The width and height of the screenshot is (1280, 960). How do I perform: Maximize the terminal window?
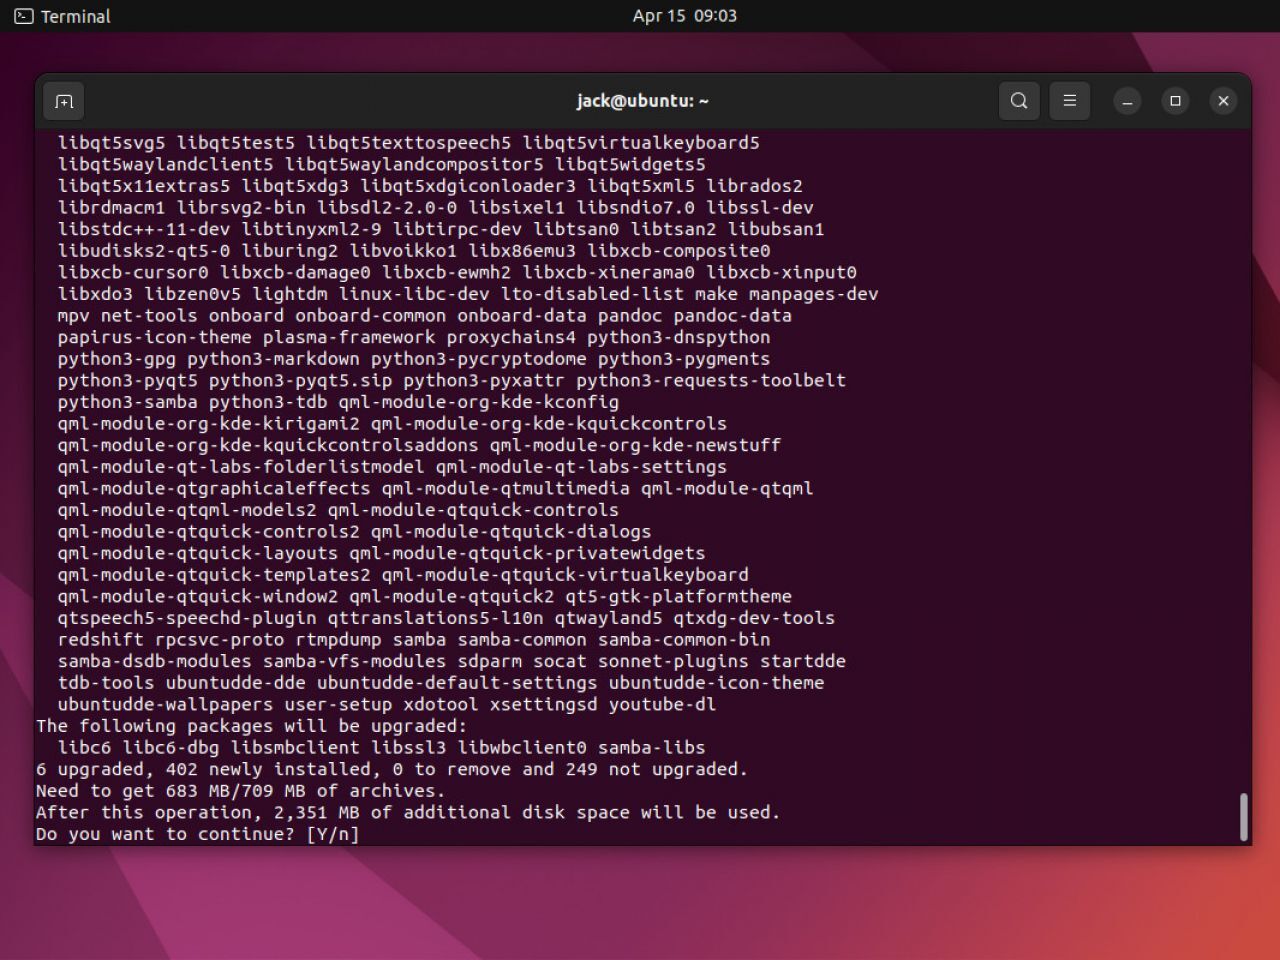point(1175,101)
